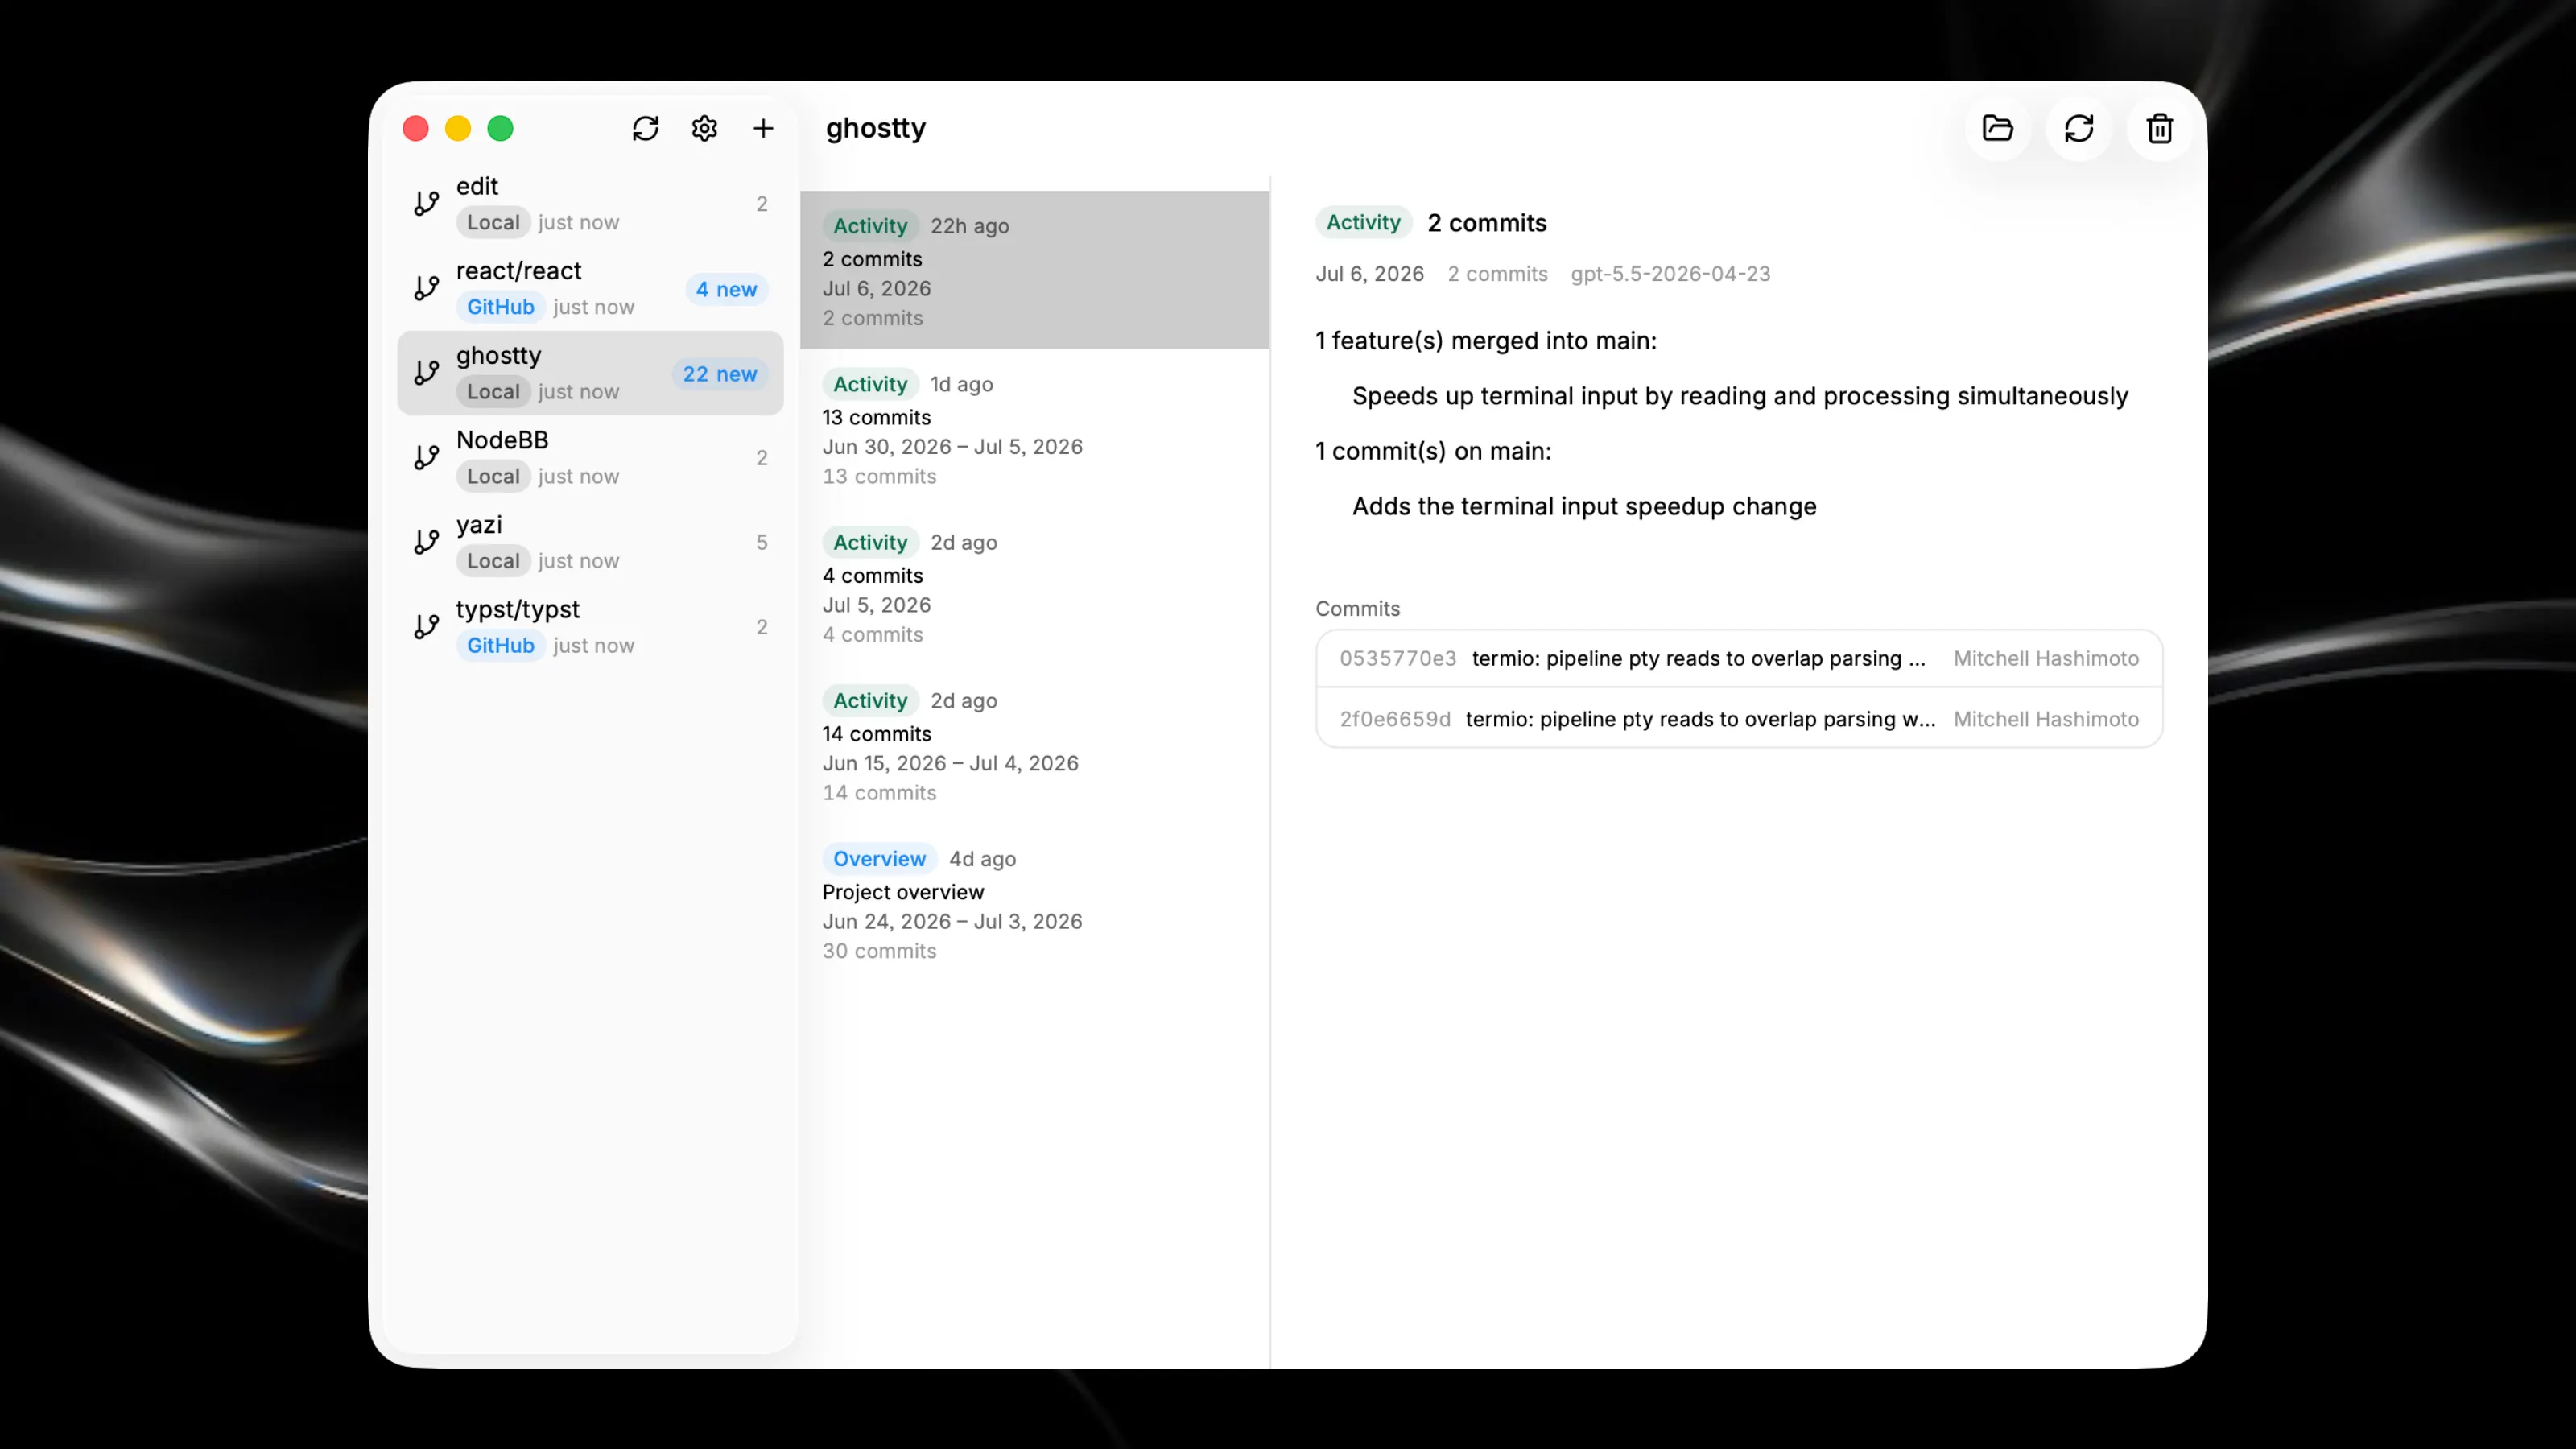Click the GitHub tag under typst/typst
Viewport: 2576px width, 1449px height.
(x=500, y=645)
